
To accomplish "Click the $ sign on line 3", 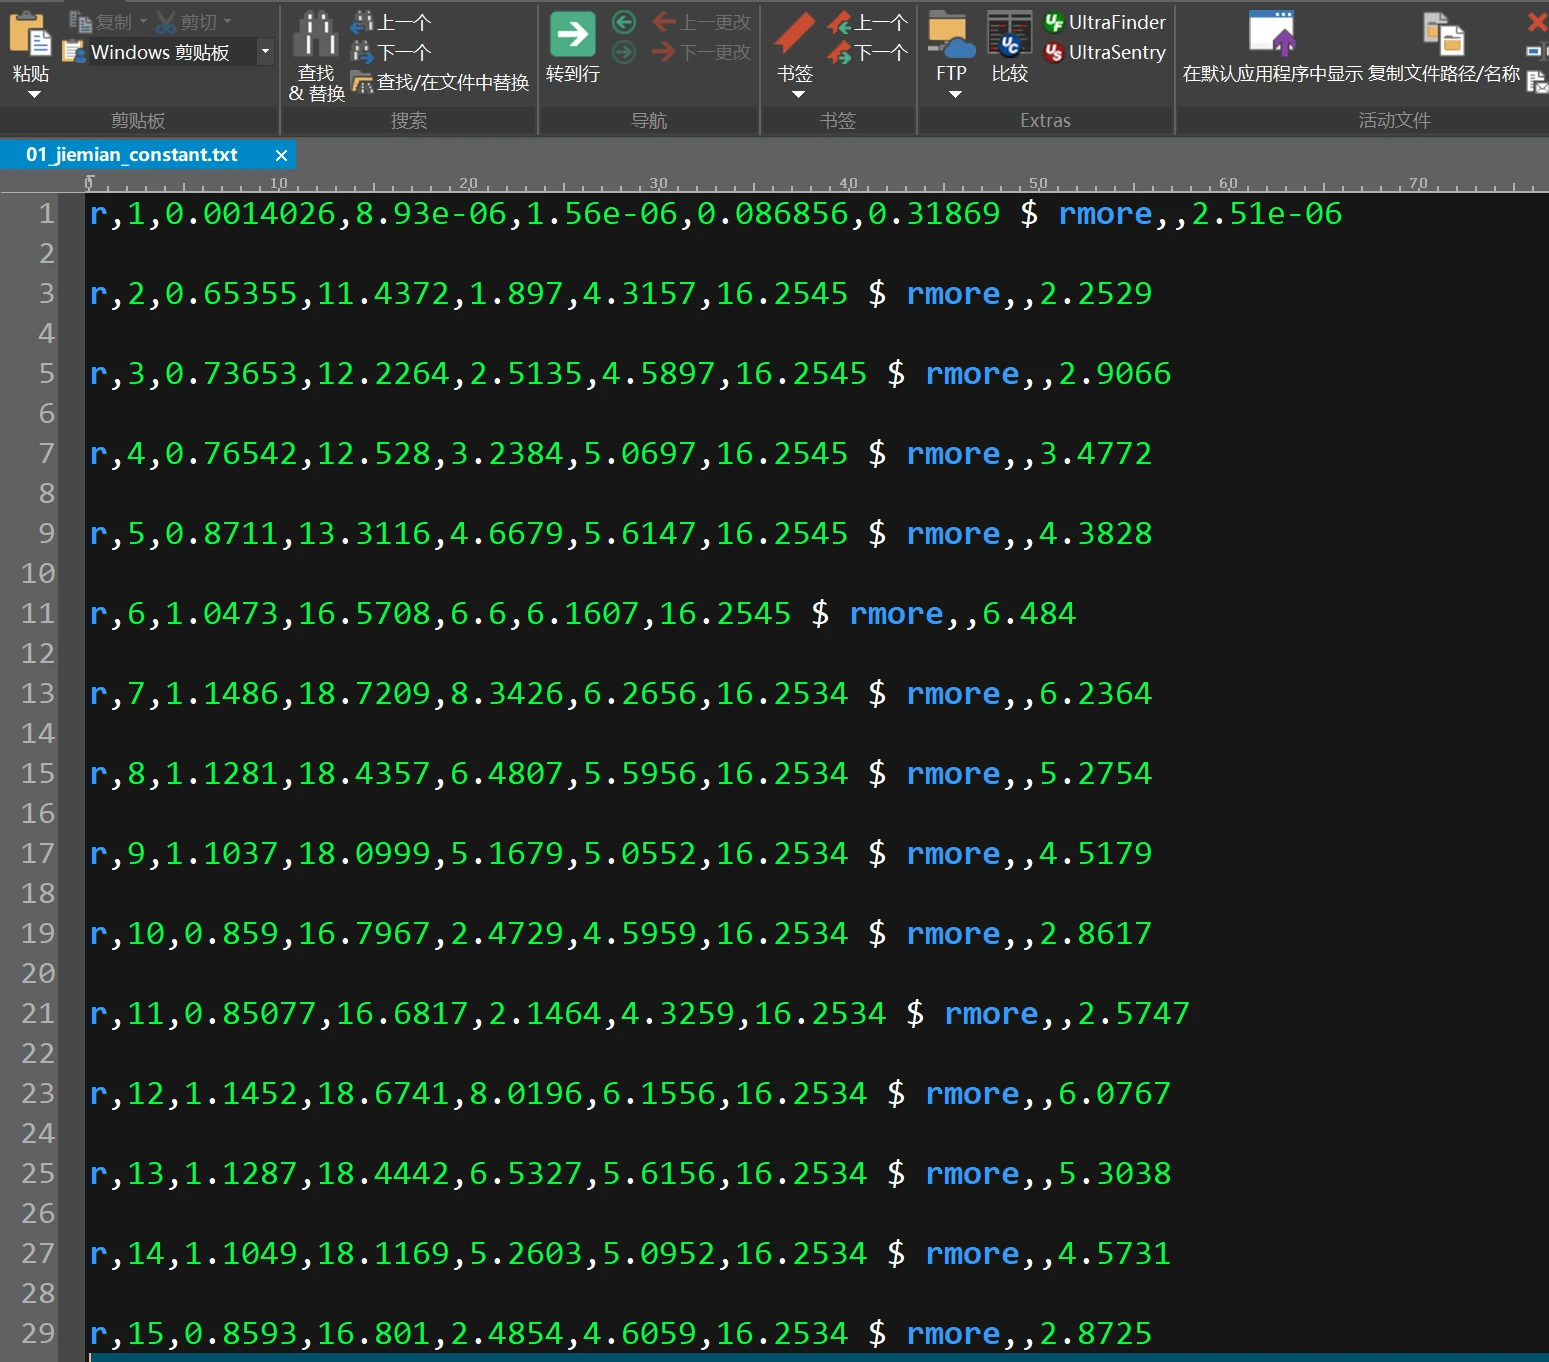I will (x=877, y=293).
